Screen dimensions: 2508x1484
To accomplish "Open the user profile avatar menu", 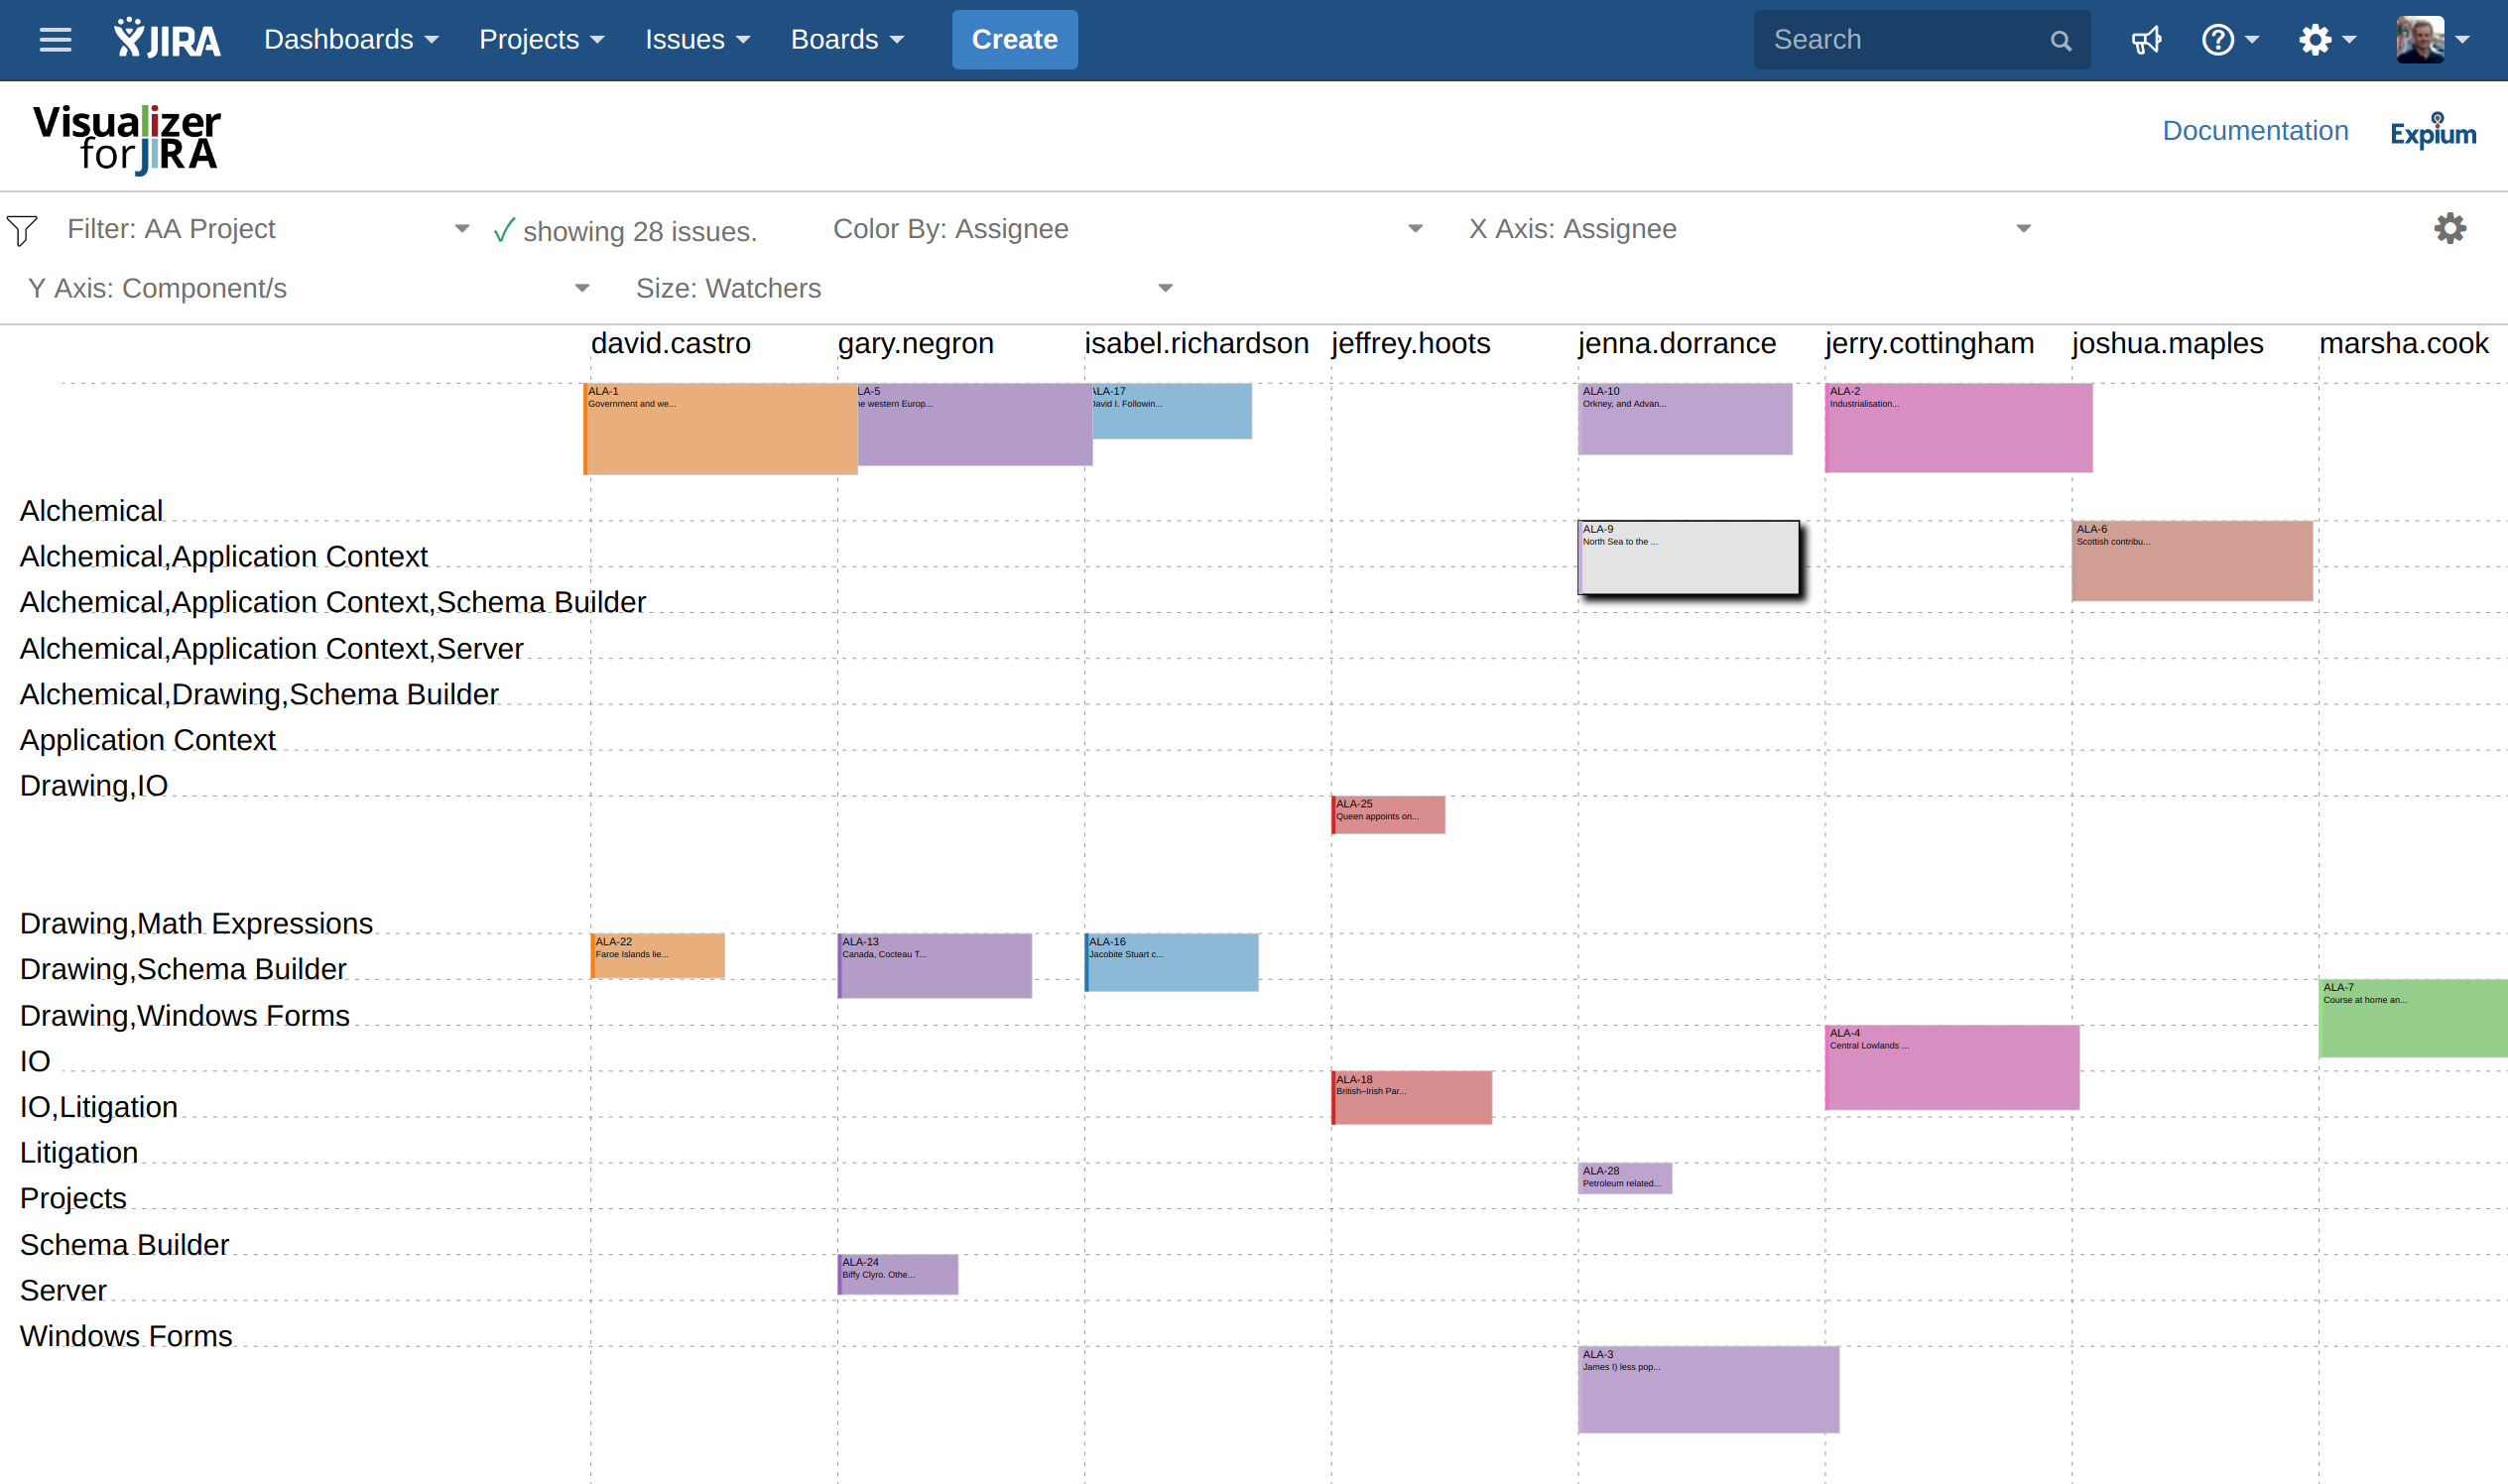I will pyautogui.click(x=2431, y=40).
